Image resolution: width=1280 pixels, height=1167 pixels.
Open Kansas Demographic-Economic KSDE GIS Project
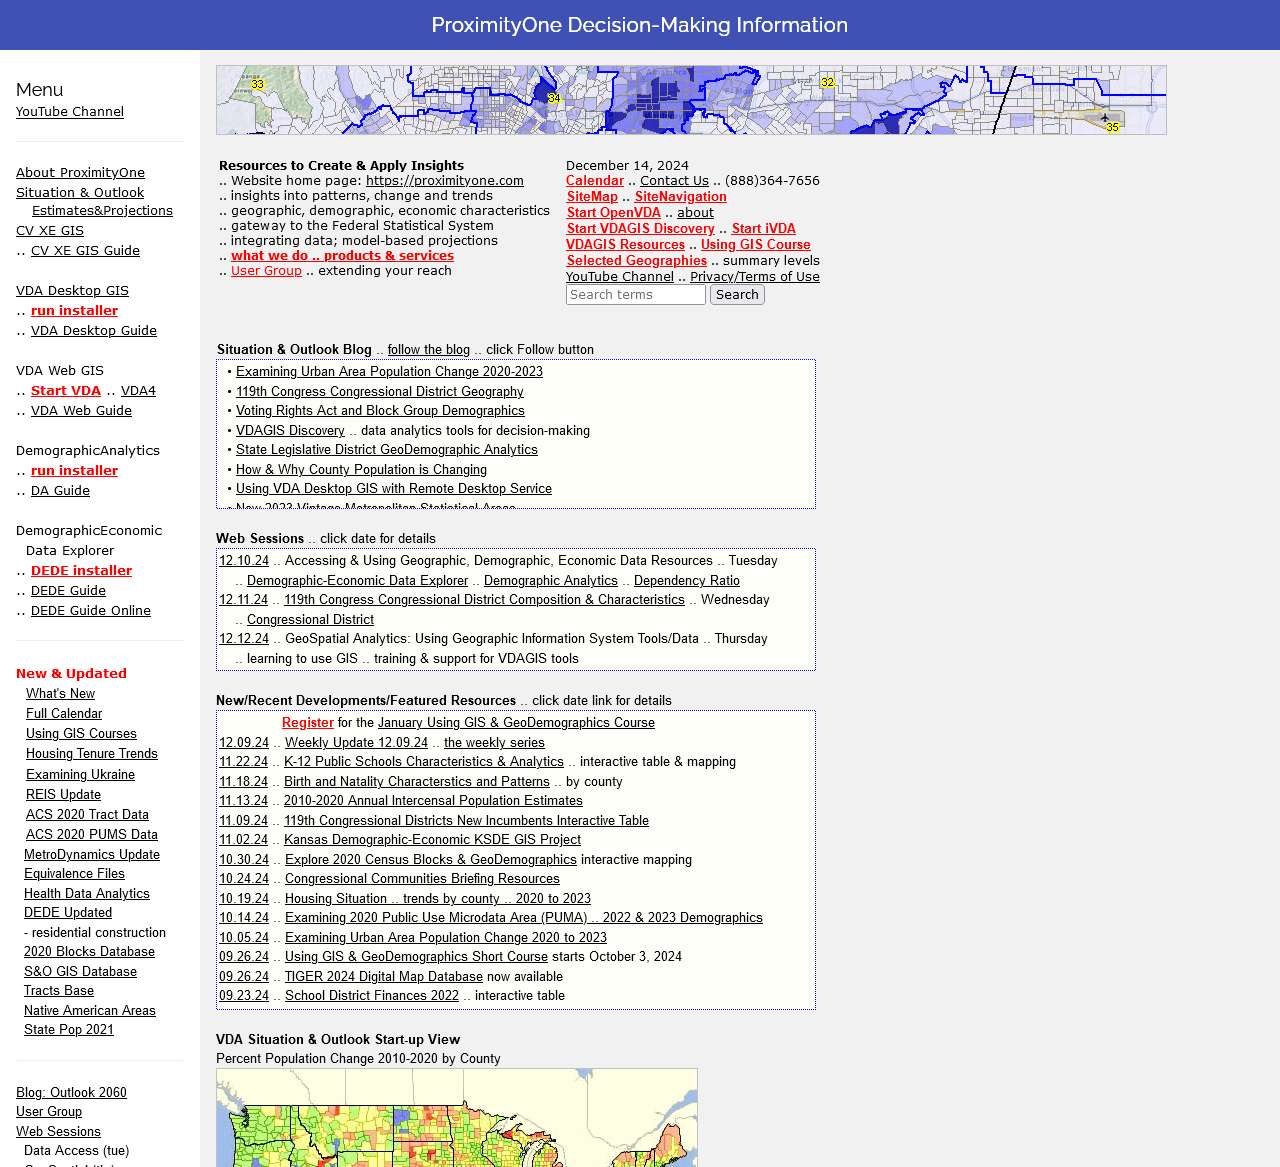coord(432,840)
